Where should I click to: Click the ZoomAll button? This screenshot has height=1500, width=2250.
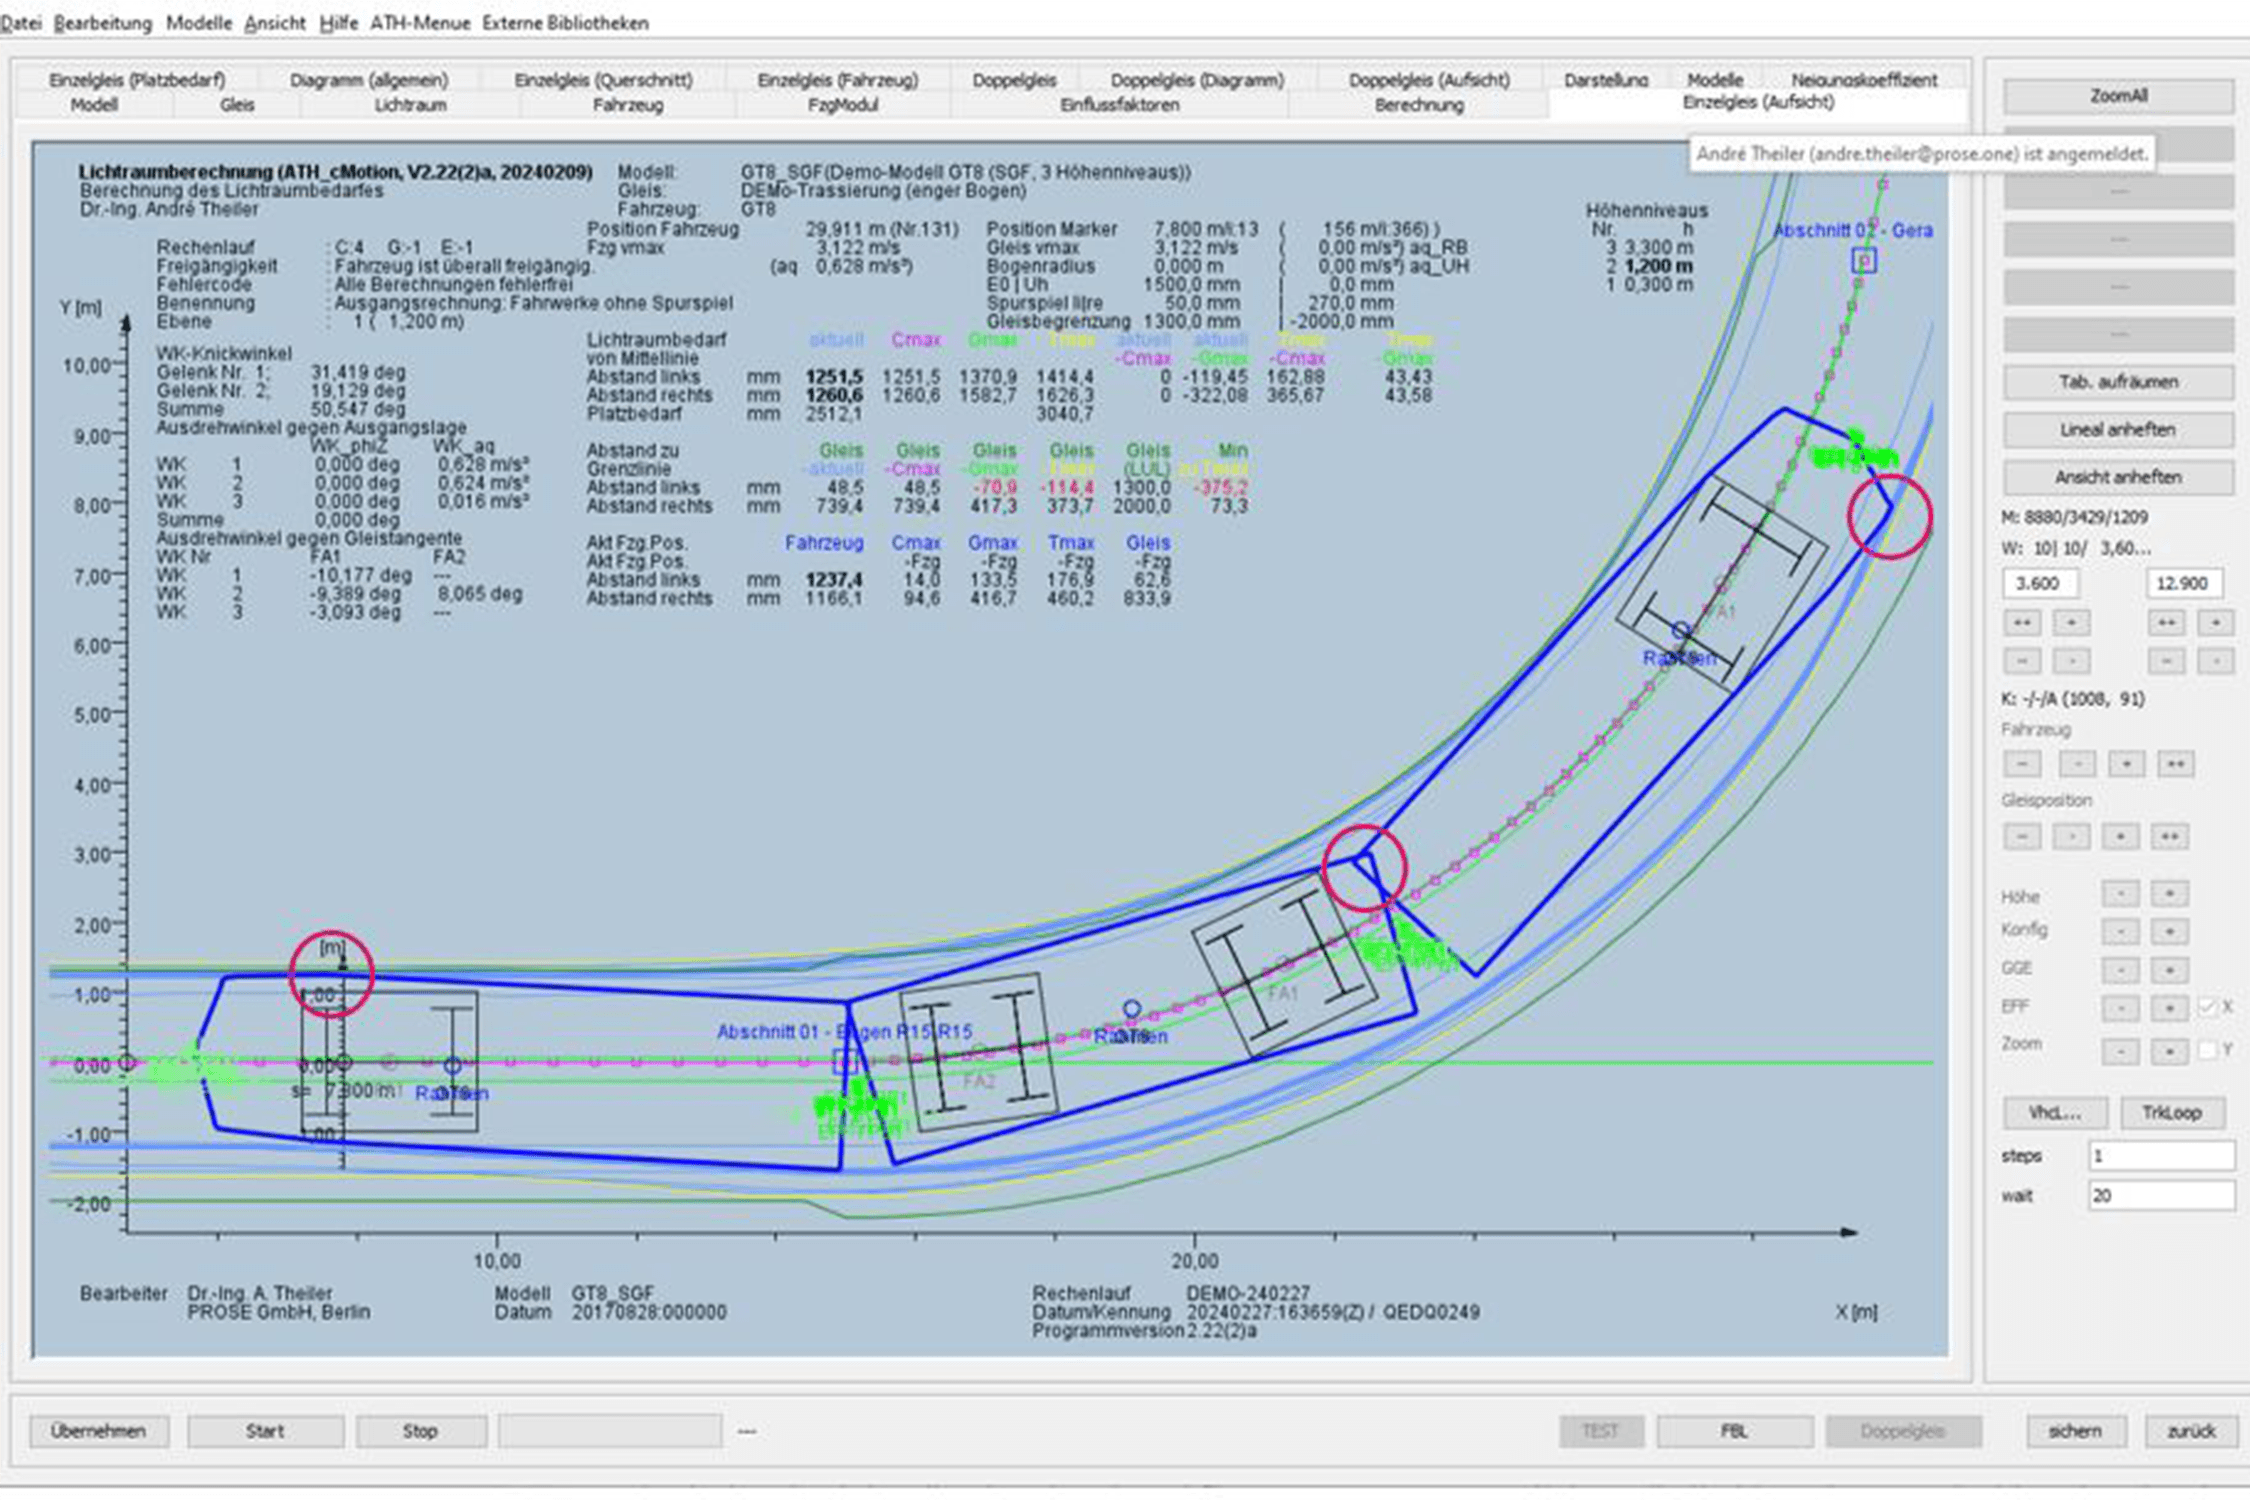(x=2117, y=96)
